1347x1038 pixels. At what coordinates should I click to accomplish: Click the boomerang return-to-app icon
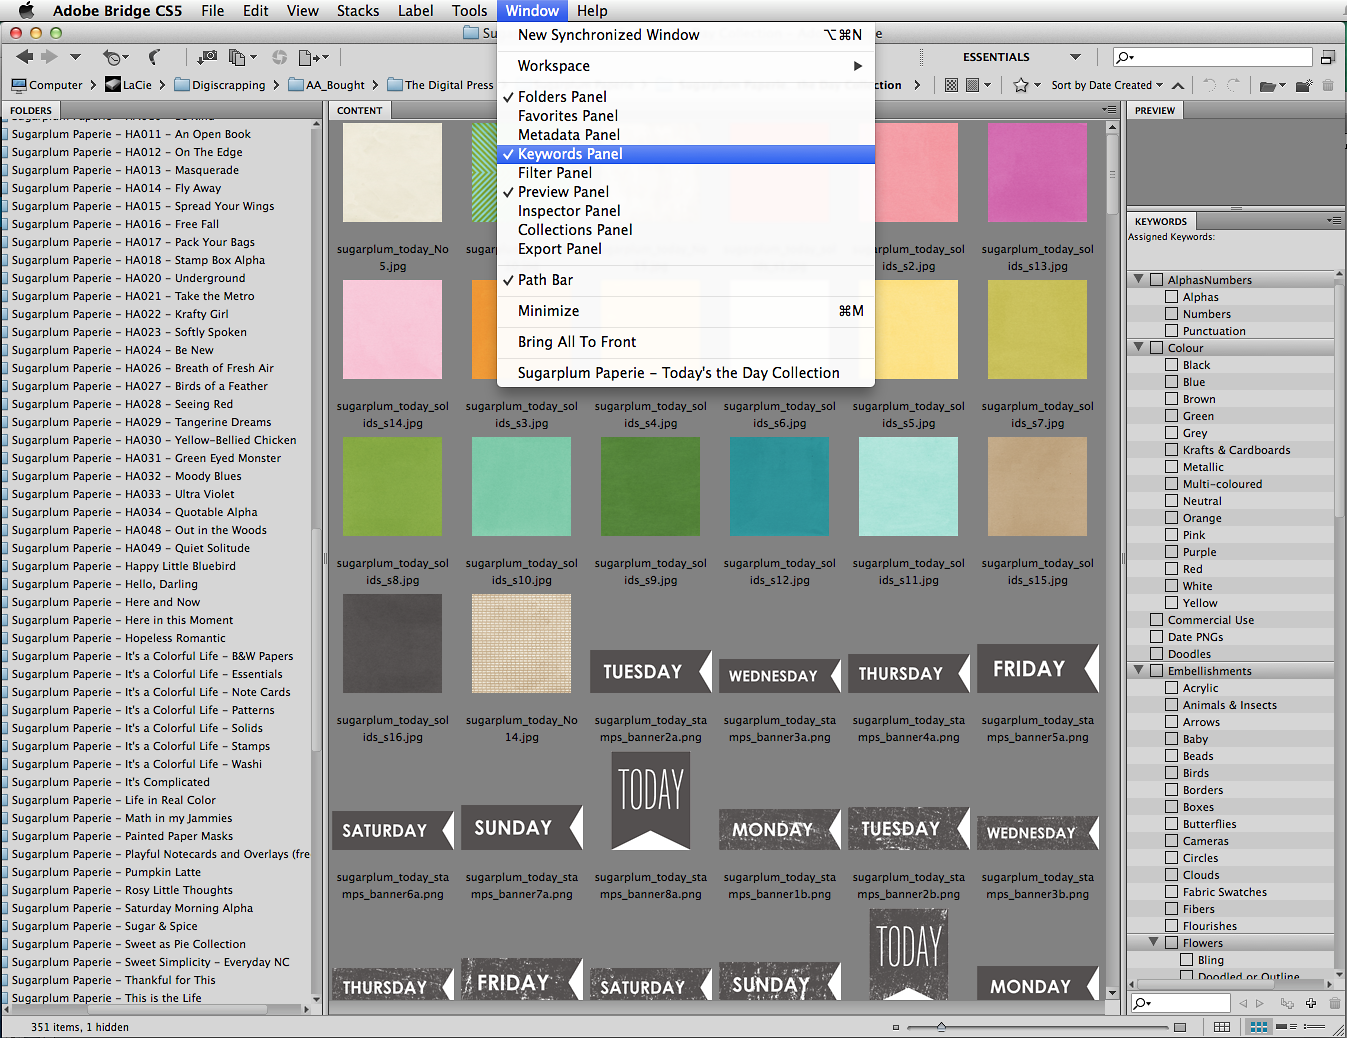[155, 57]
